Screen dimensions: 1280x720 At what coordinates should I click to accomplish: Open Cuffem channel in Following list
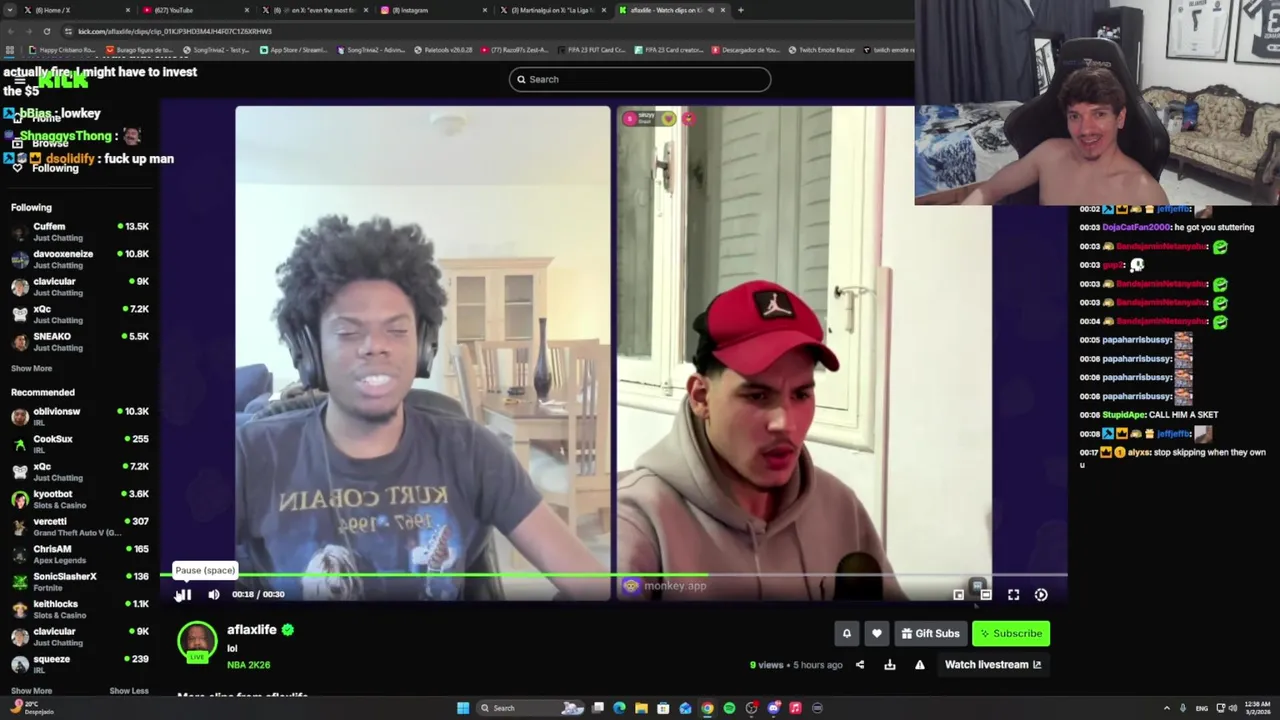click(82, 232)
